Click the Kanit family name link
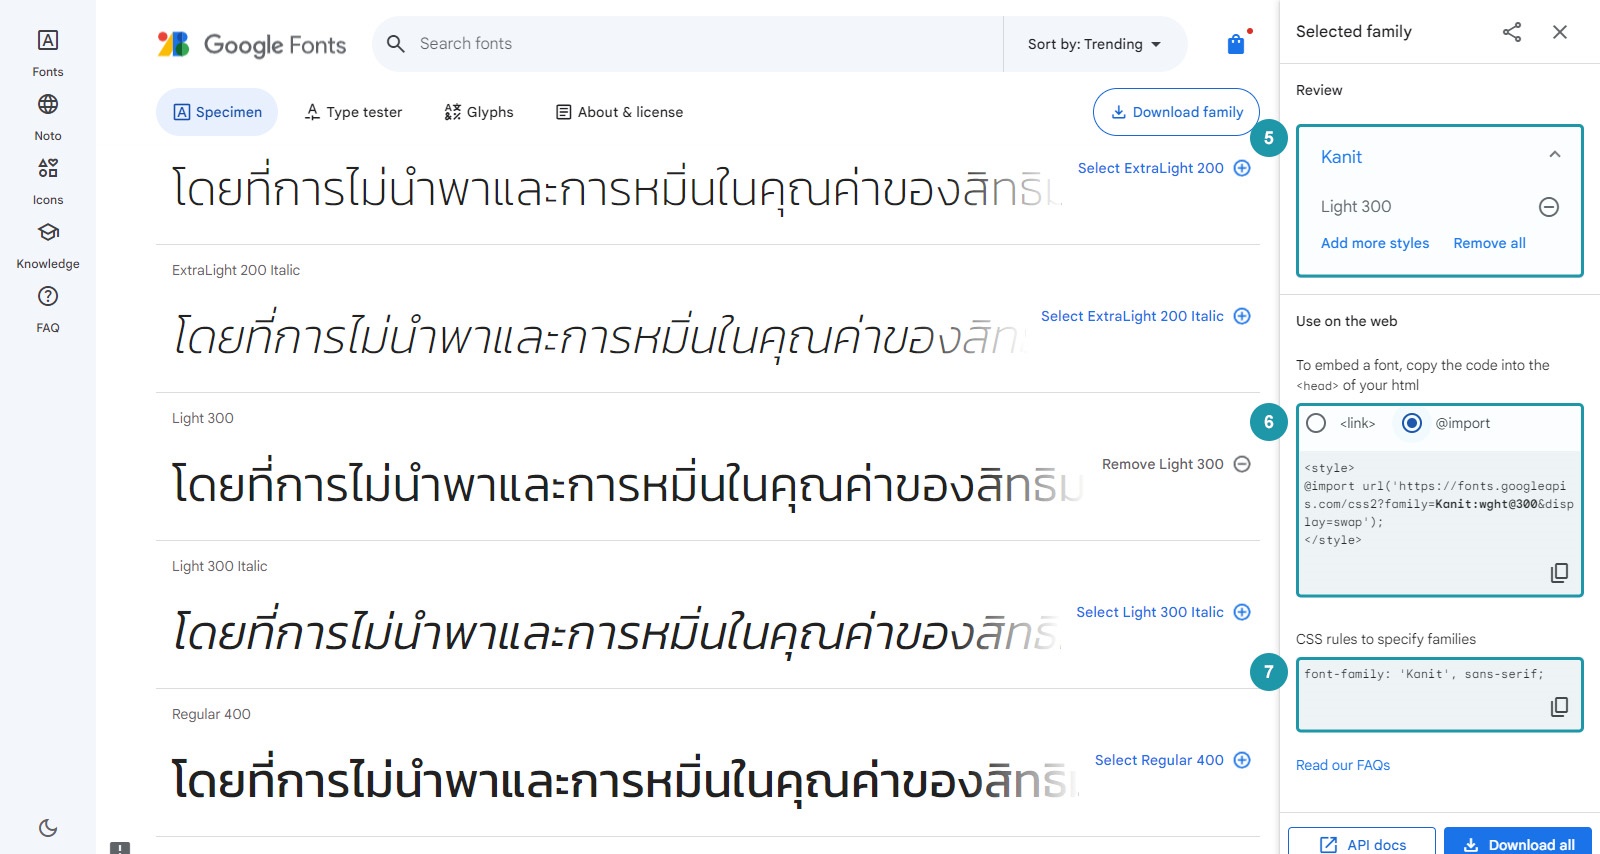 [x=1341, y=157]
